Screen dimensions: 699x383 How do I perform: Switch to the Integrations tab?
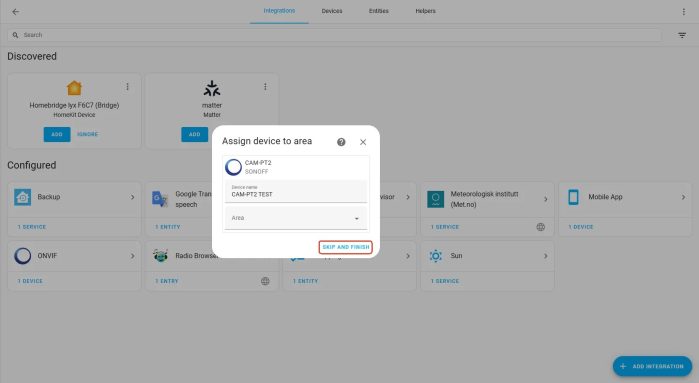(x=279, y=11)
